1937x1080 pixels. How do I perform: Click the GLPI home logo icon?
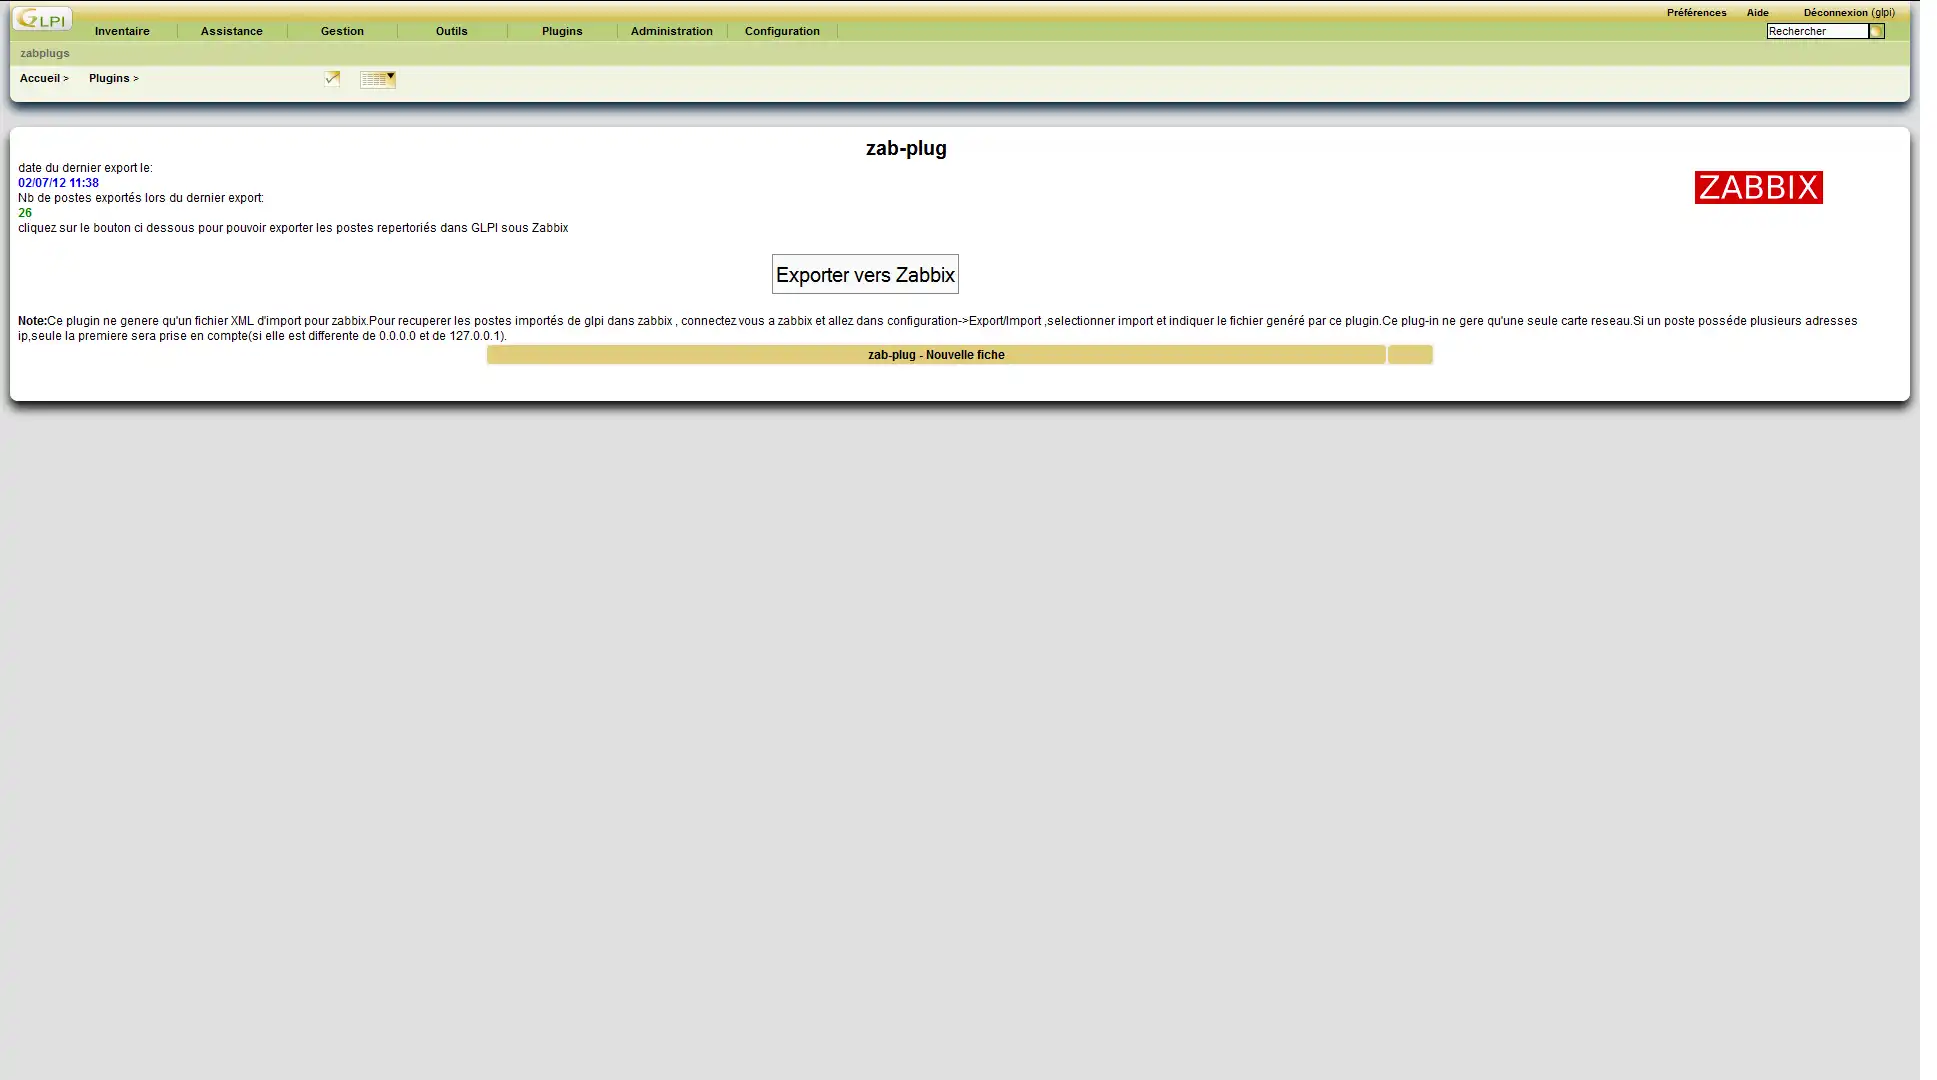click(40, 19)
